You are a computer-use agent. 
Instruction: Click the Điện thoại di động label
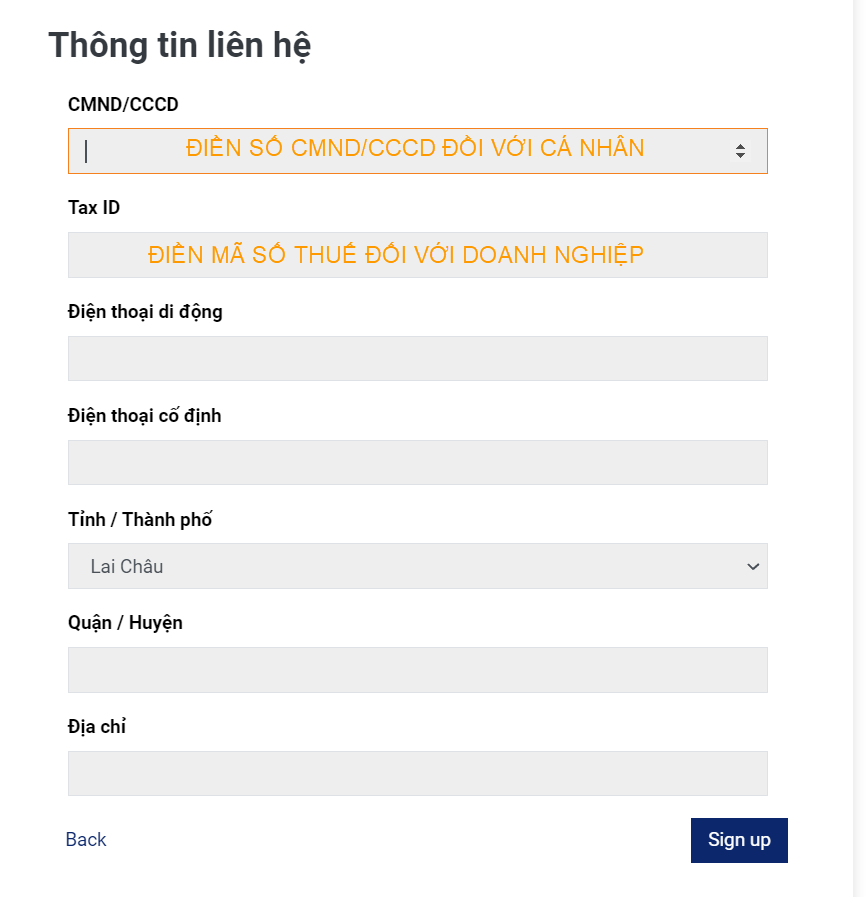pyautogui.click(x=145, y=312)
